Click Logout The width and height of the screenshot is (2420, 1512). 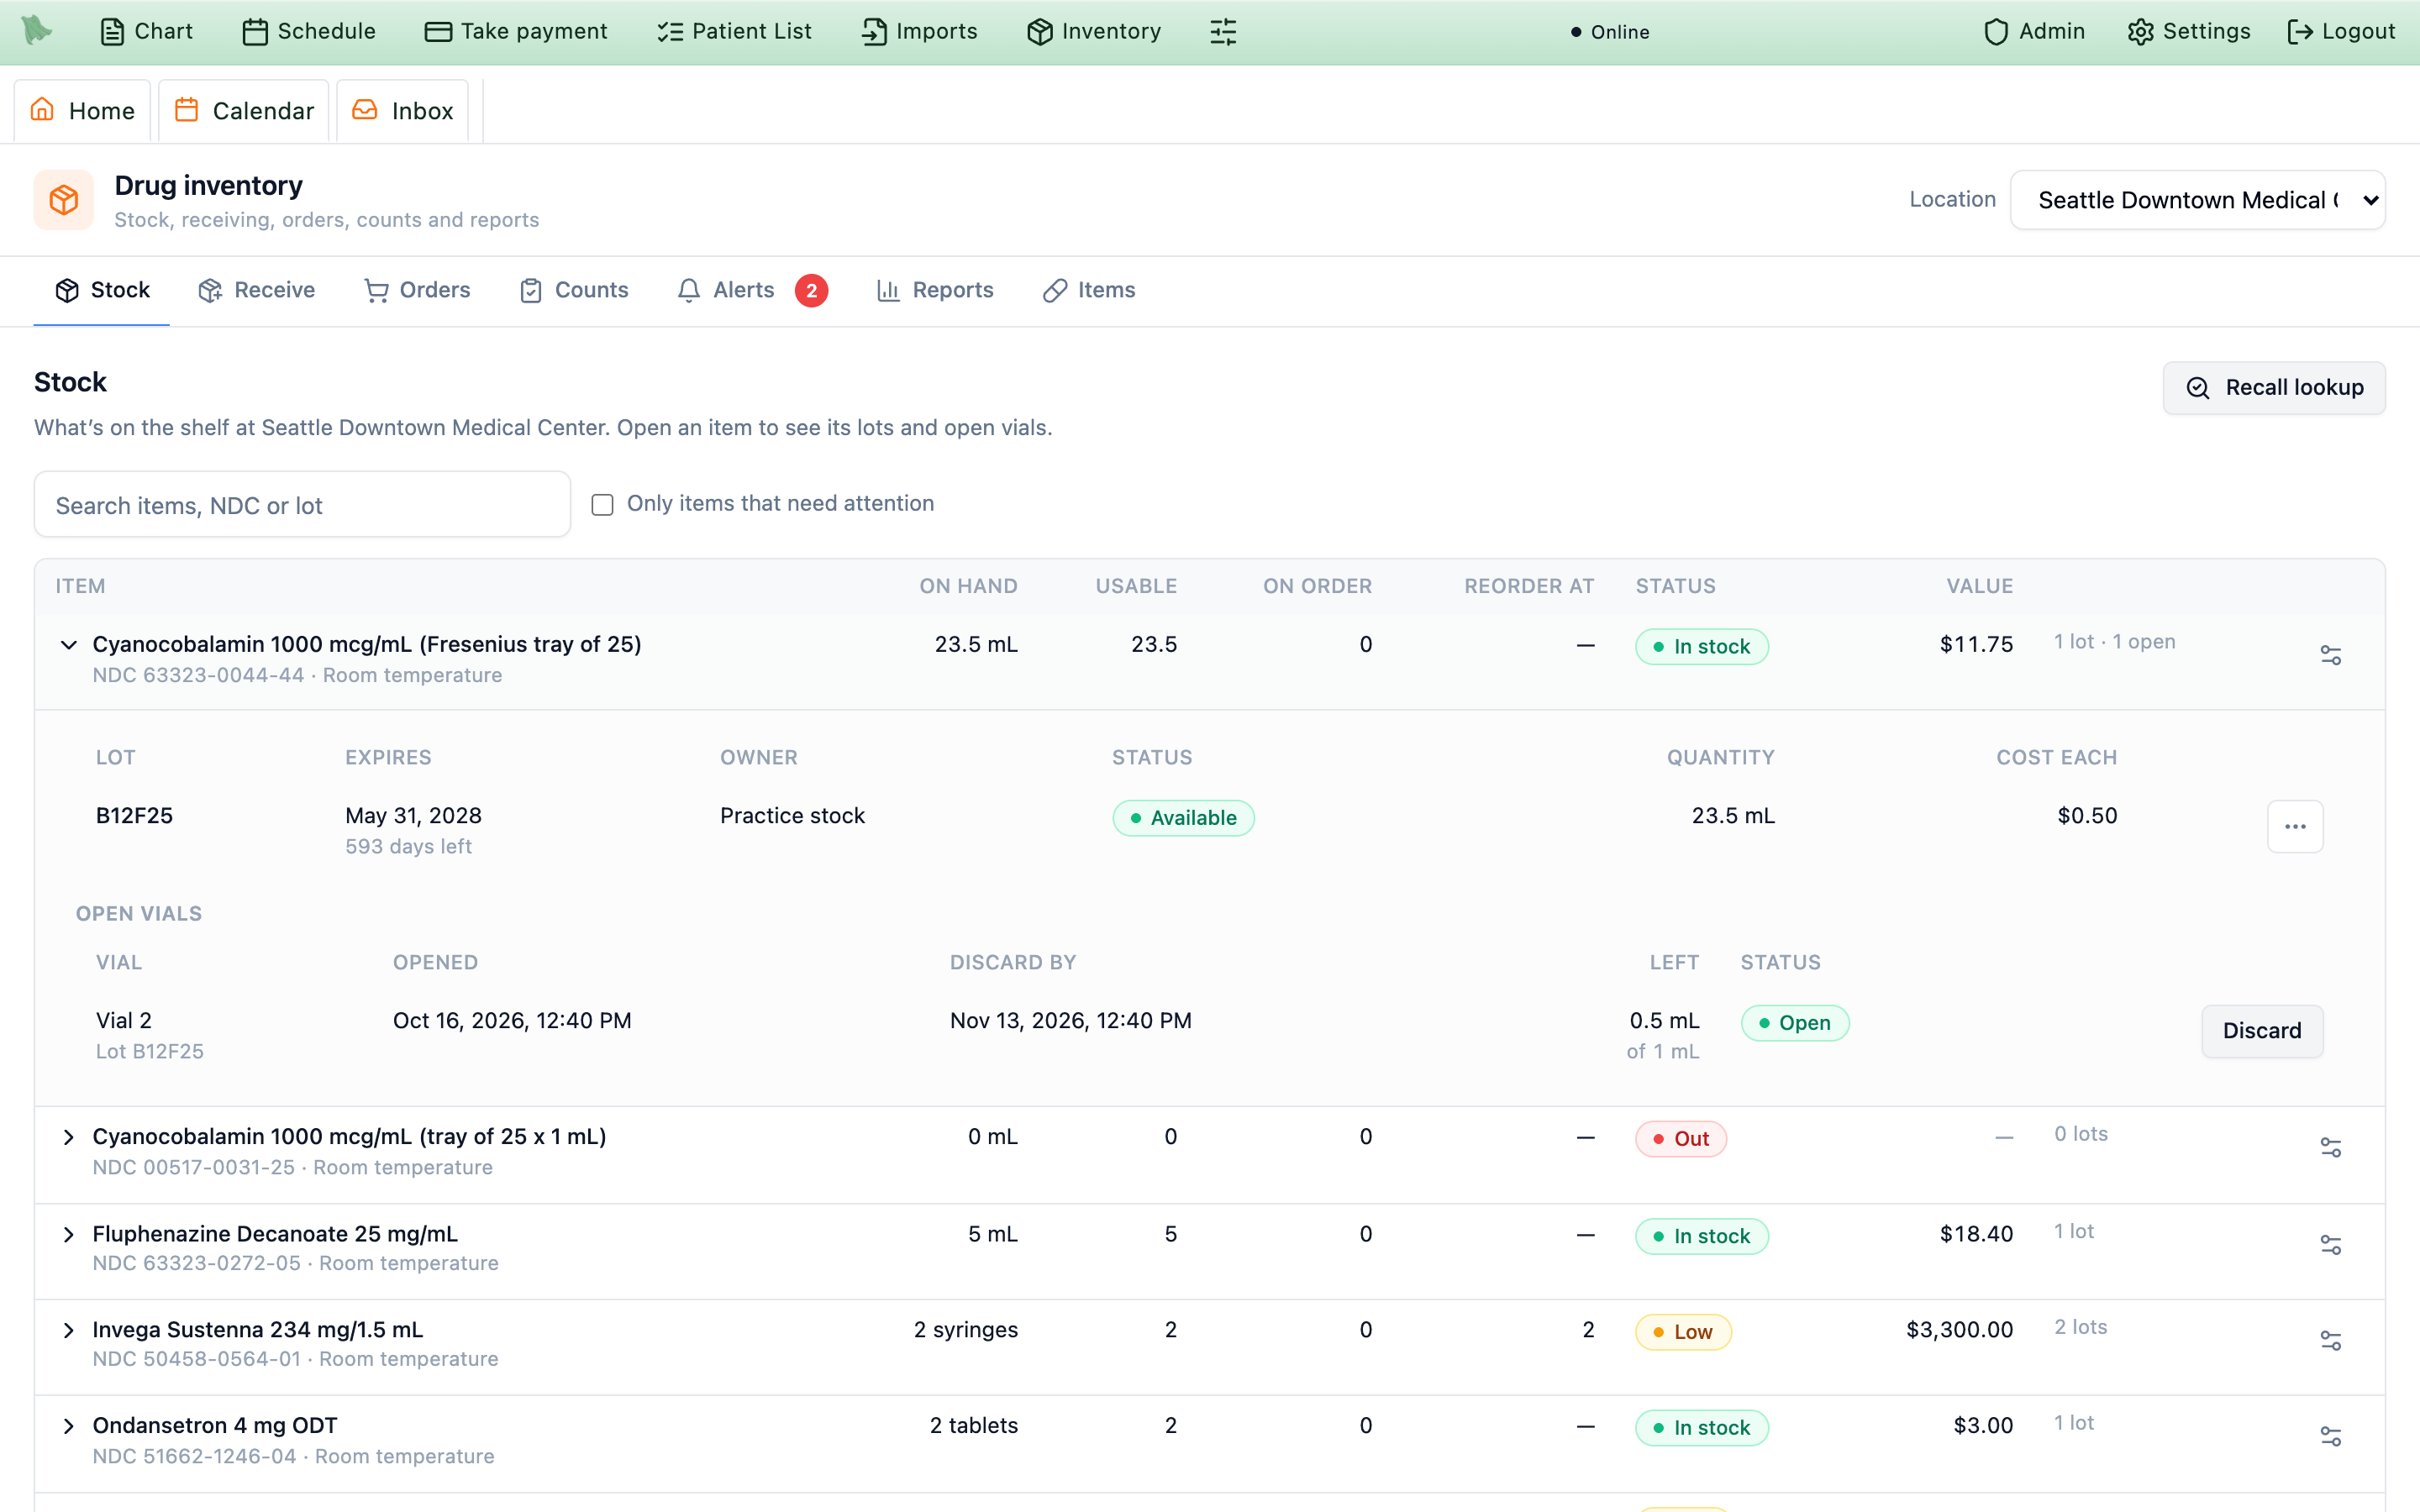point(2341,32)
